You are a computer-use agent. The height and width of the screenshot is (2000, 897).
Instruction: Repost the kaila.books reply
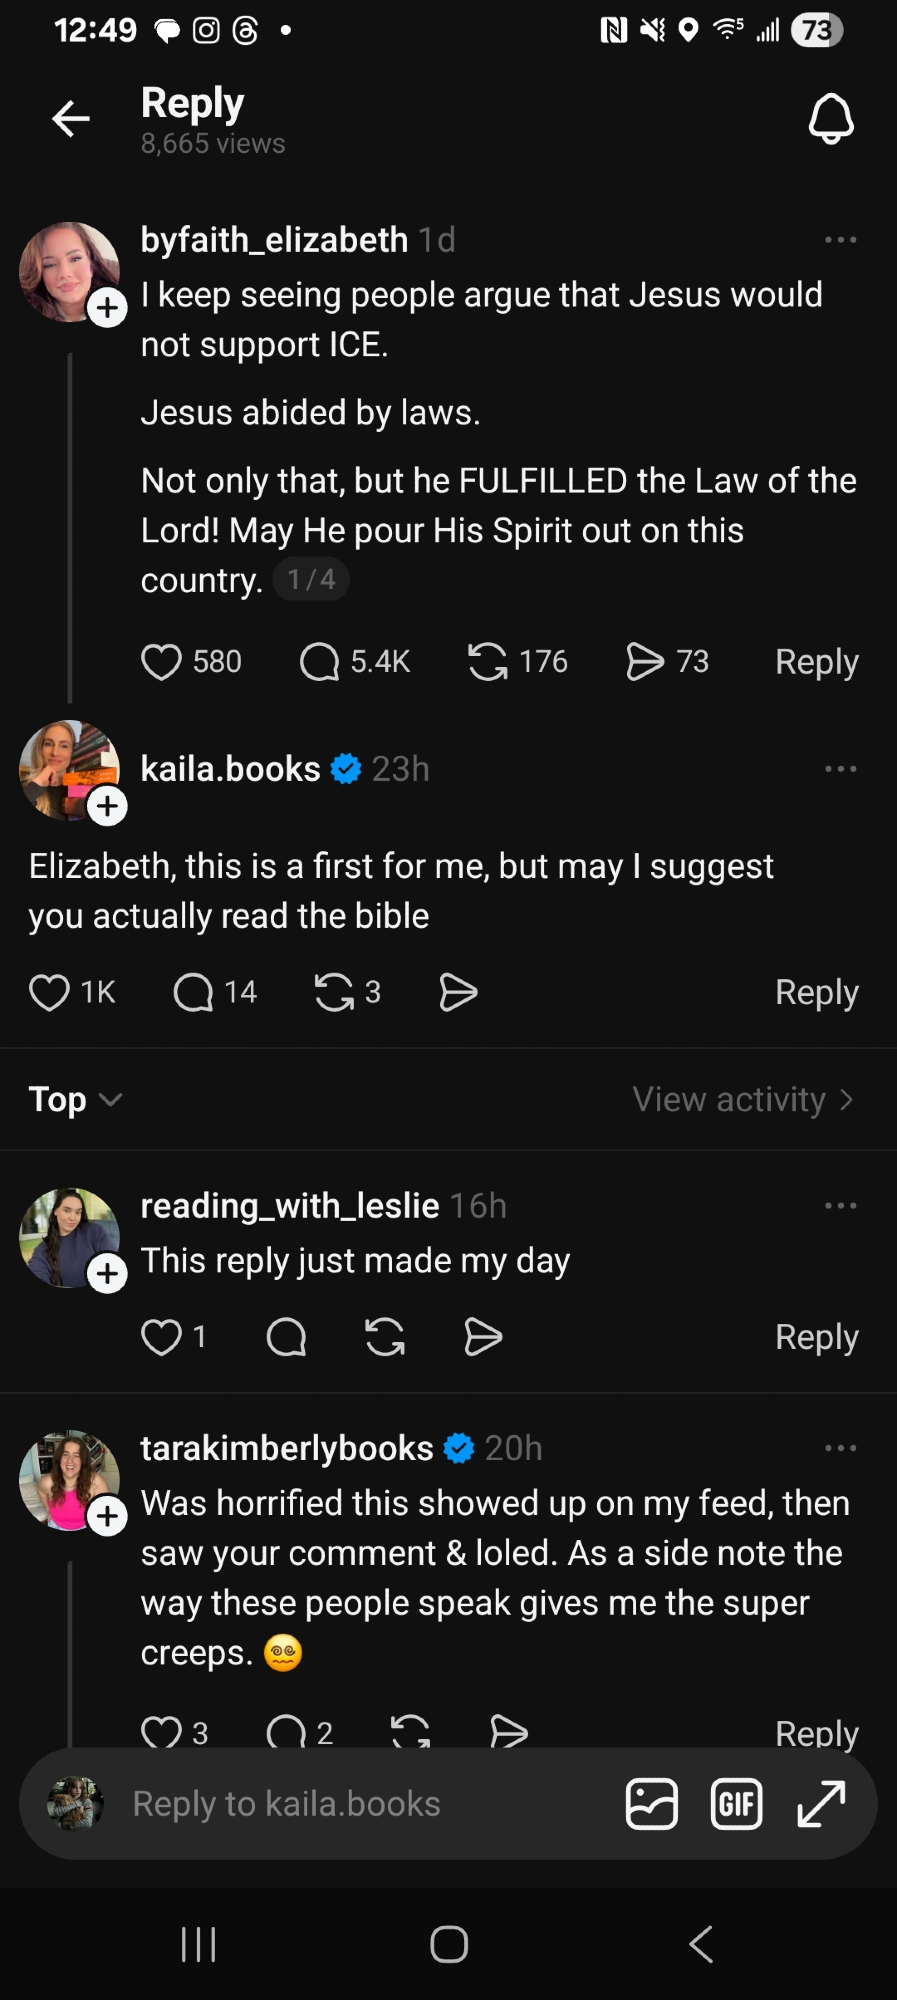[x=334, y=993]
